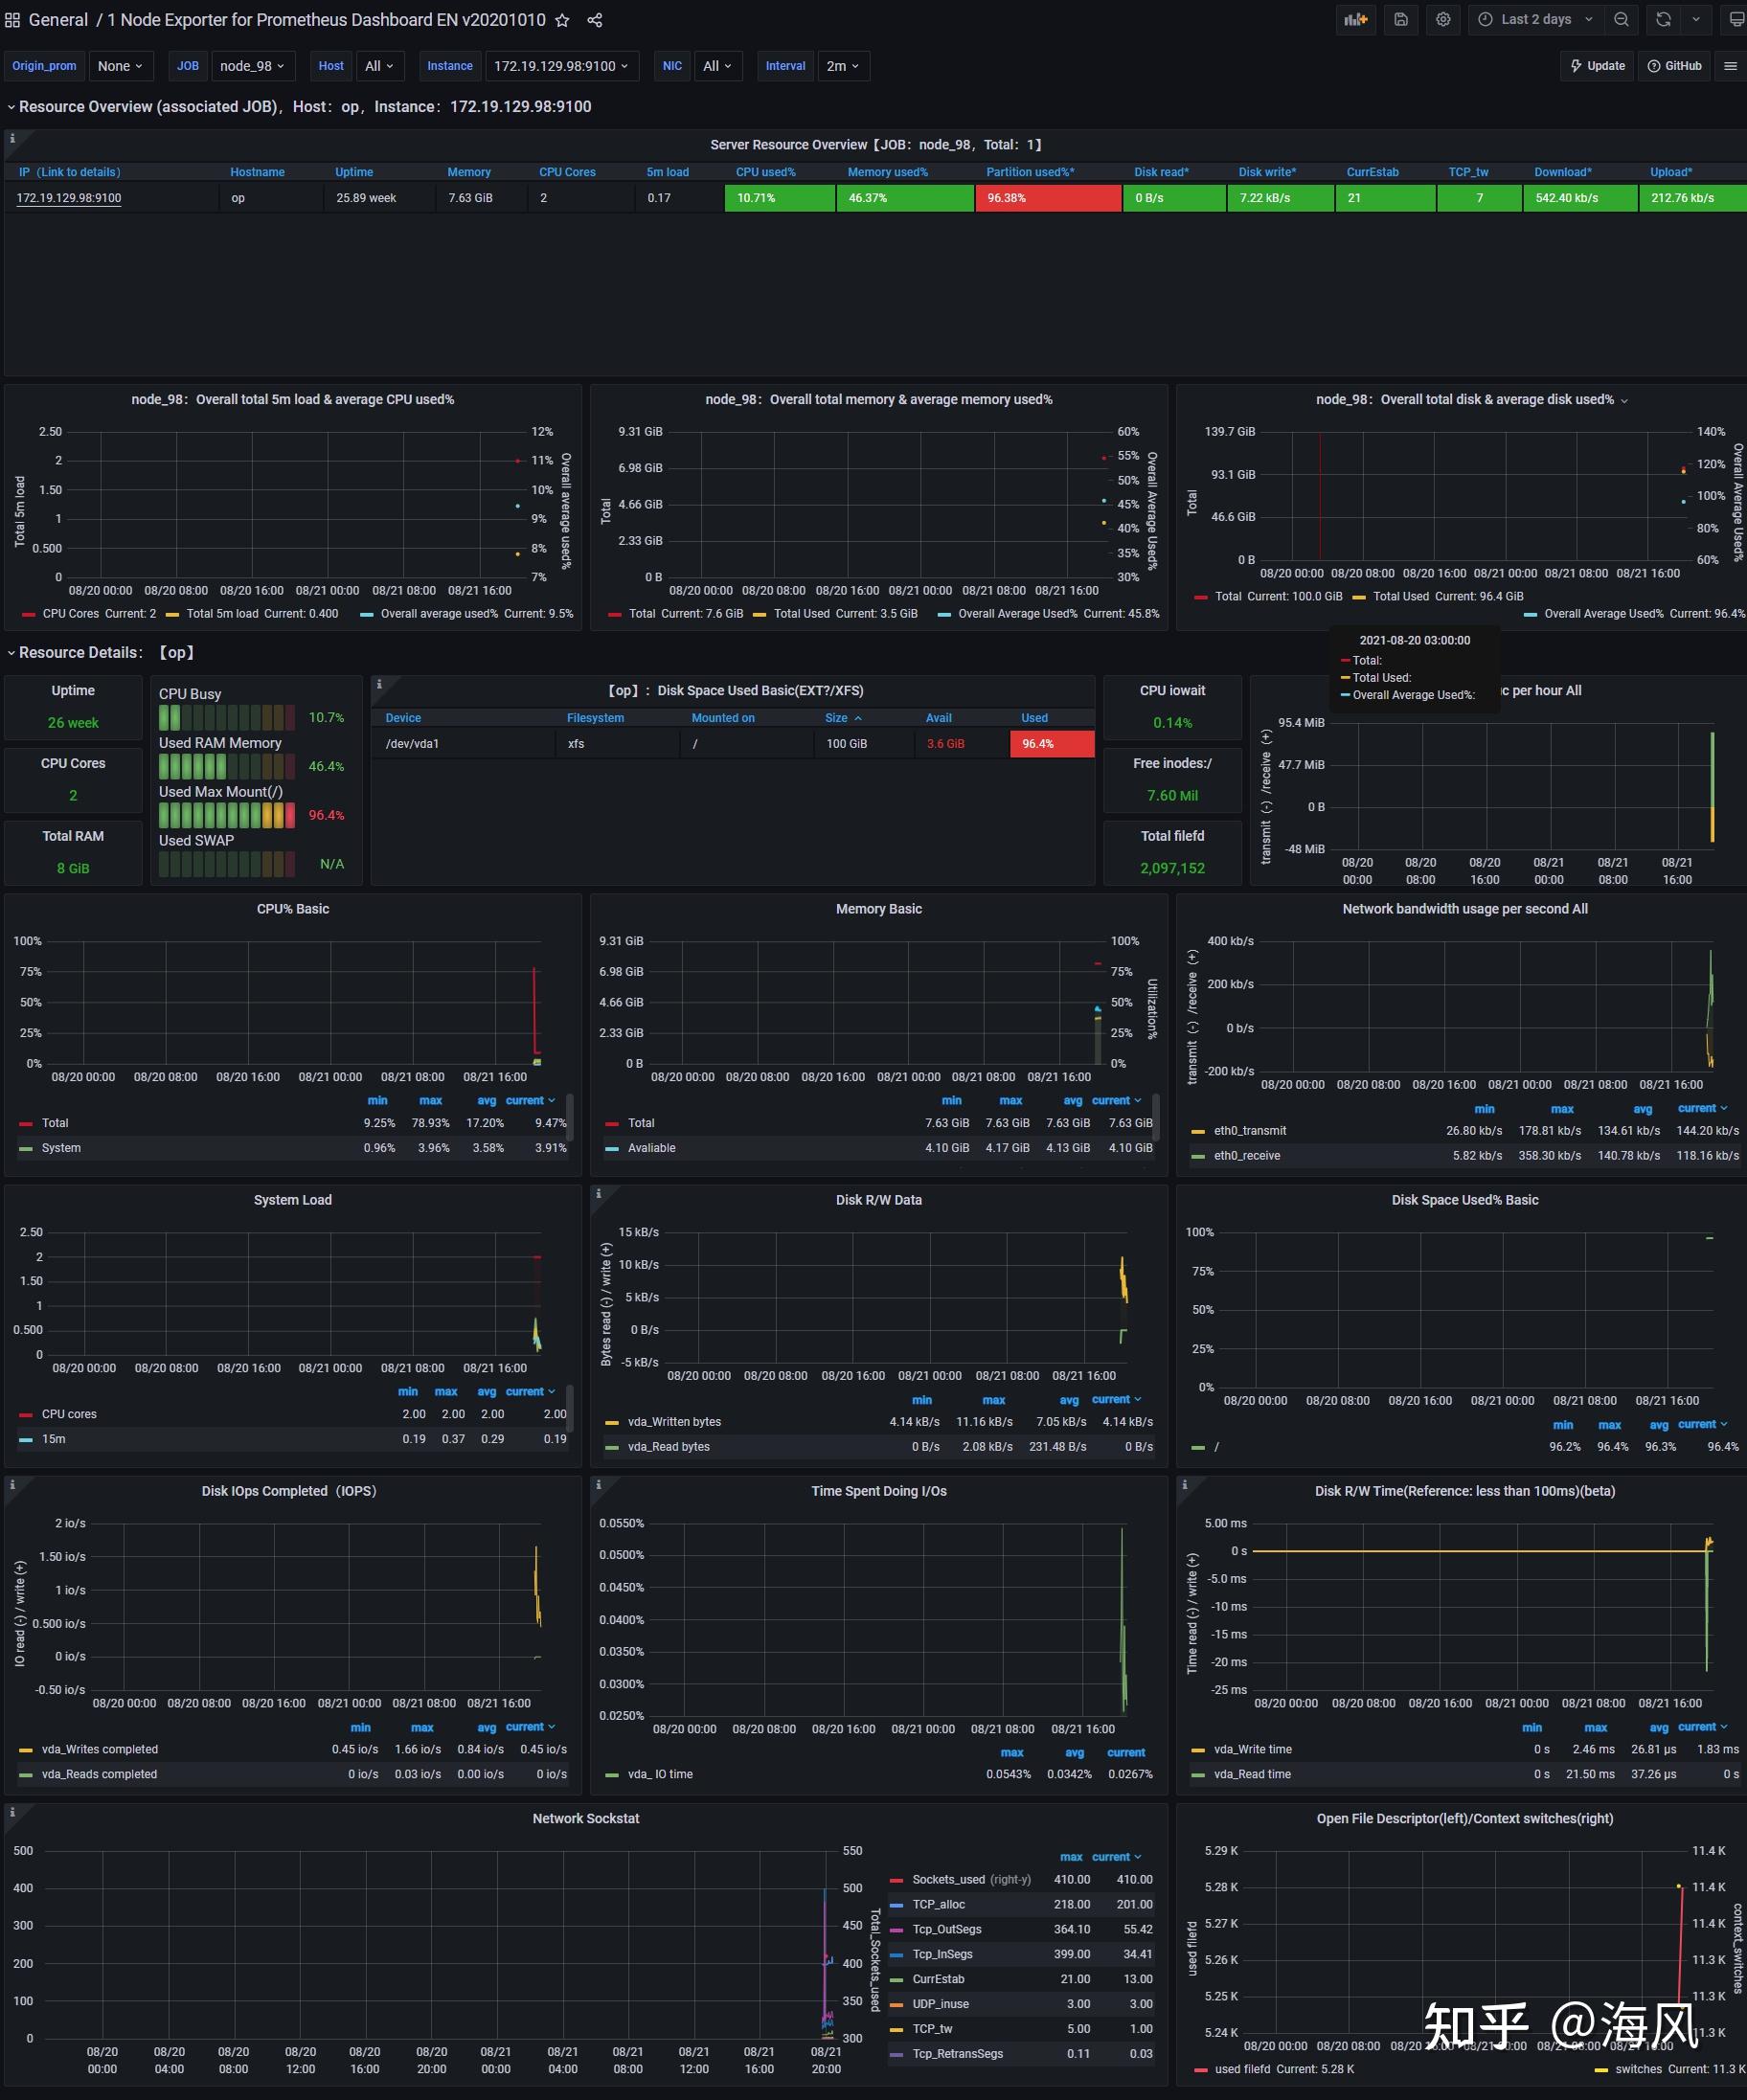
Task: Open the Interval dropdown showing 2m
Action: coord(843,66)
